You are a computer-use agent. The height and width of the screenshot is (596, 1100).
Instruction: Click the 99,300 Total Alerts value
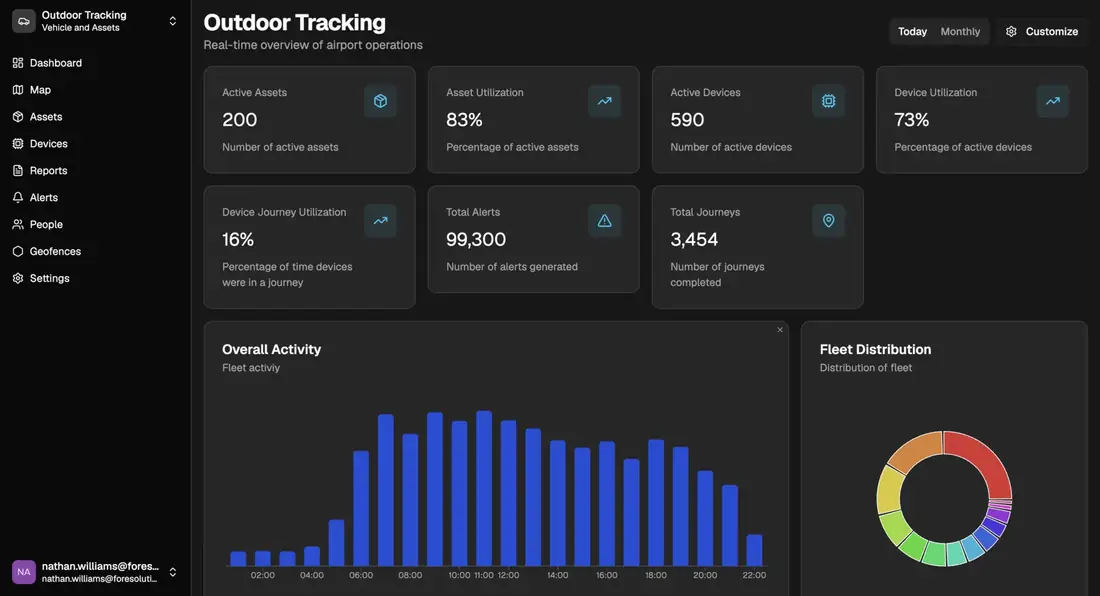[x=476, y=240]
